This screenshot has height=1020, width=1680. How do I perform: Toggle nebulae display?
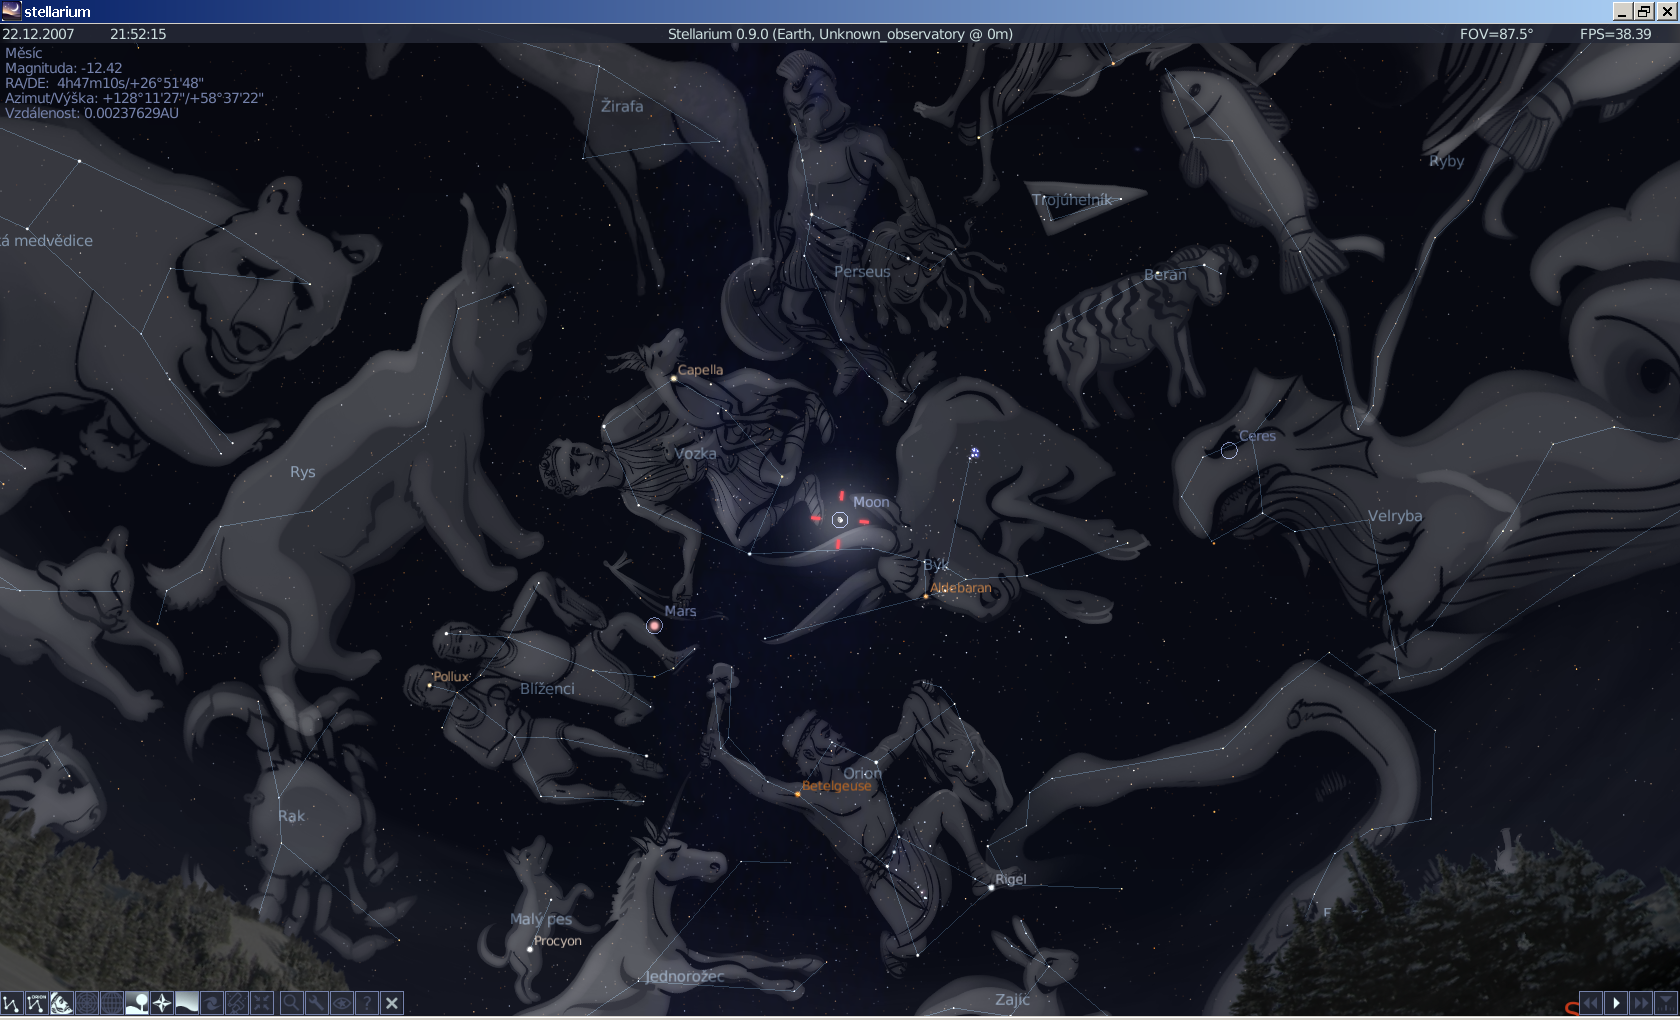point(212,1003)
